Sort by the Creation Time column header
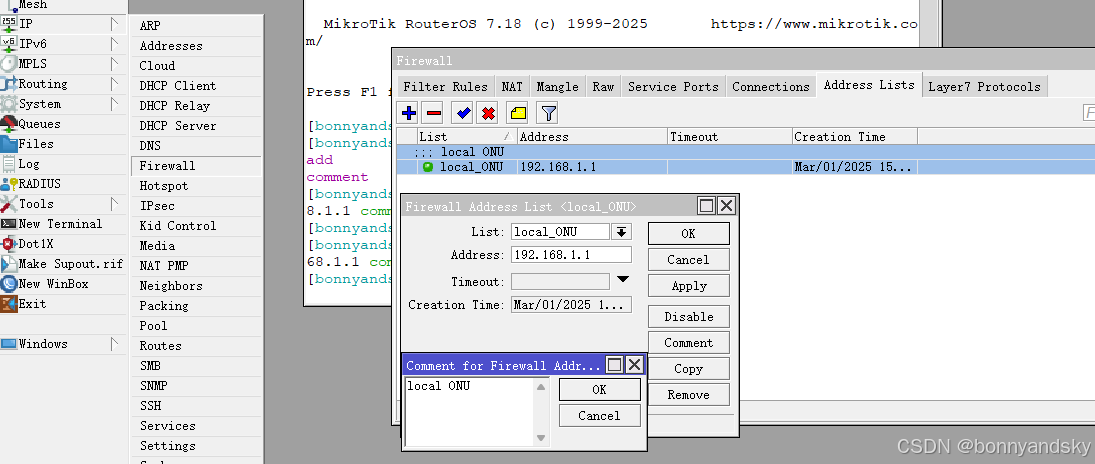This screenshot has width=1095, height=464. pos(855,136)
